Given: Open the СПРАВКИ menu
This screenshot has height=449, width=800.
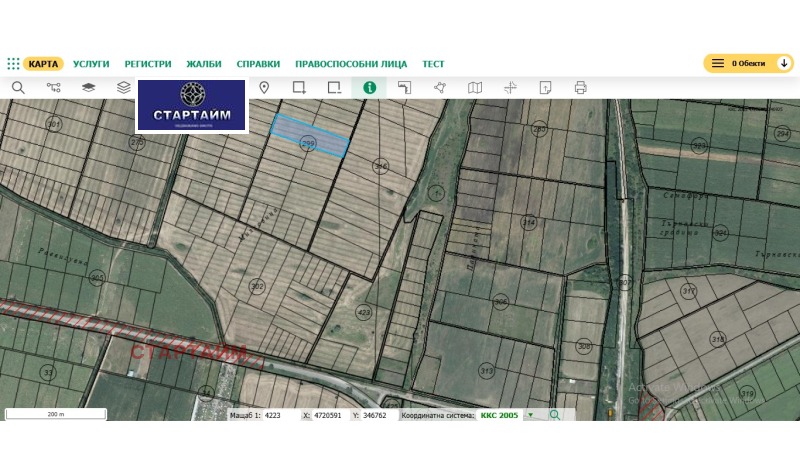Looking at the screenshot, I should click(258, 64).
